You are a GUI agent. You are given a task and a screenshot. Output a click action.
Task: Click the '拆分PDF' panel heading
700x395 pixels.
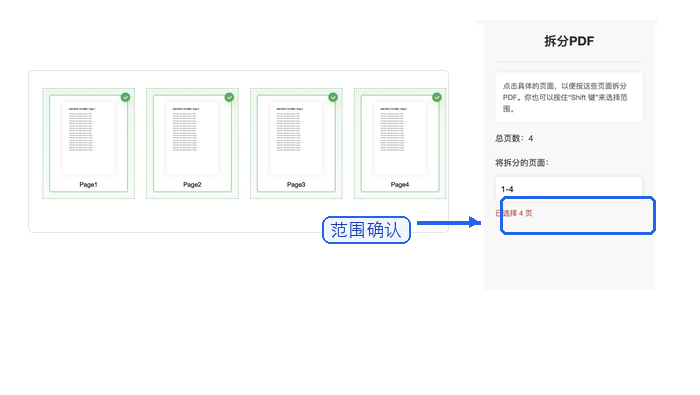coord(569,41)
